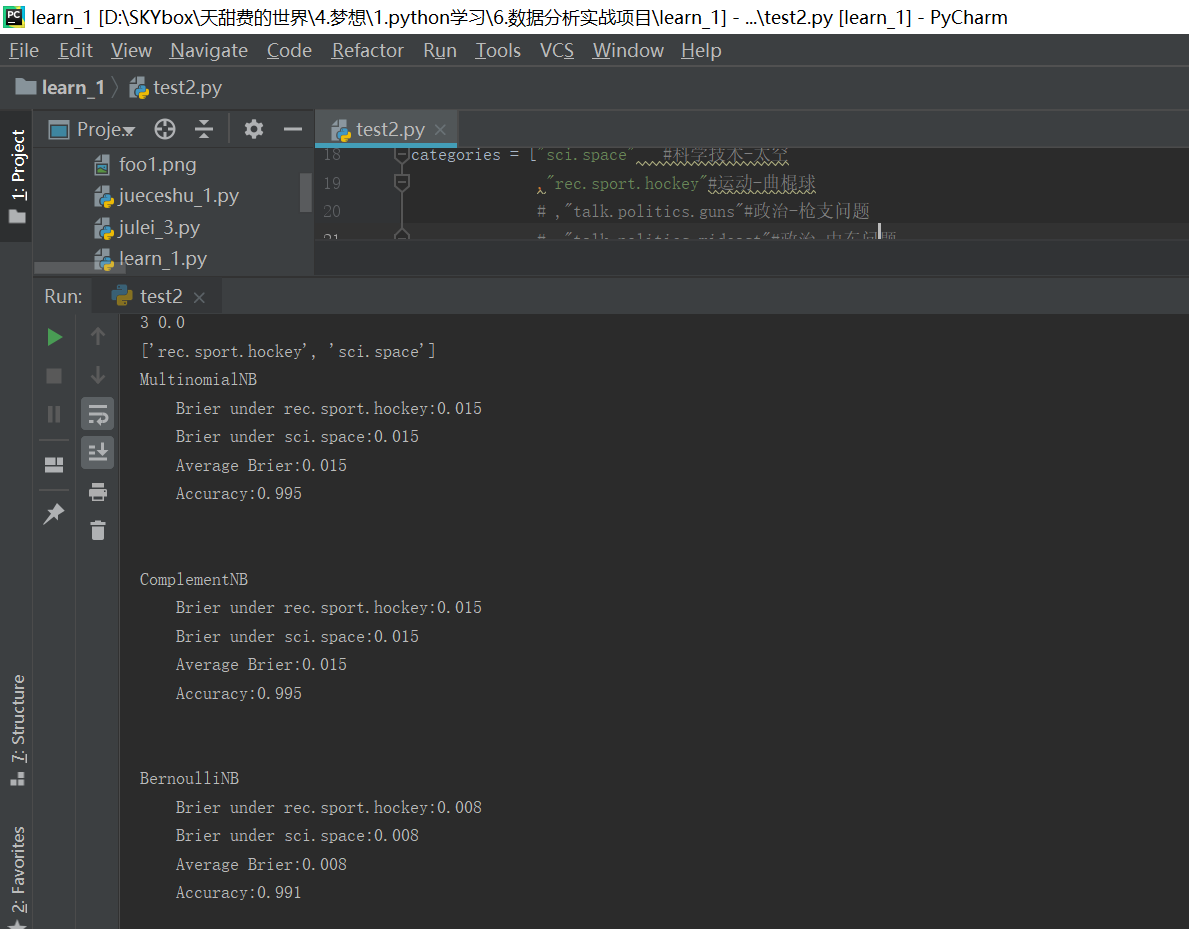Image resolution: width=1189 pixels, height=929 pixels.
Task: Open the Run menu
Action: point(440,51)
